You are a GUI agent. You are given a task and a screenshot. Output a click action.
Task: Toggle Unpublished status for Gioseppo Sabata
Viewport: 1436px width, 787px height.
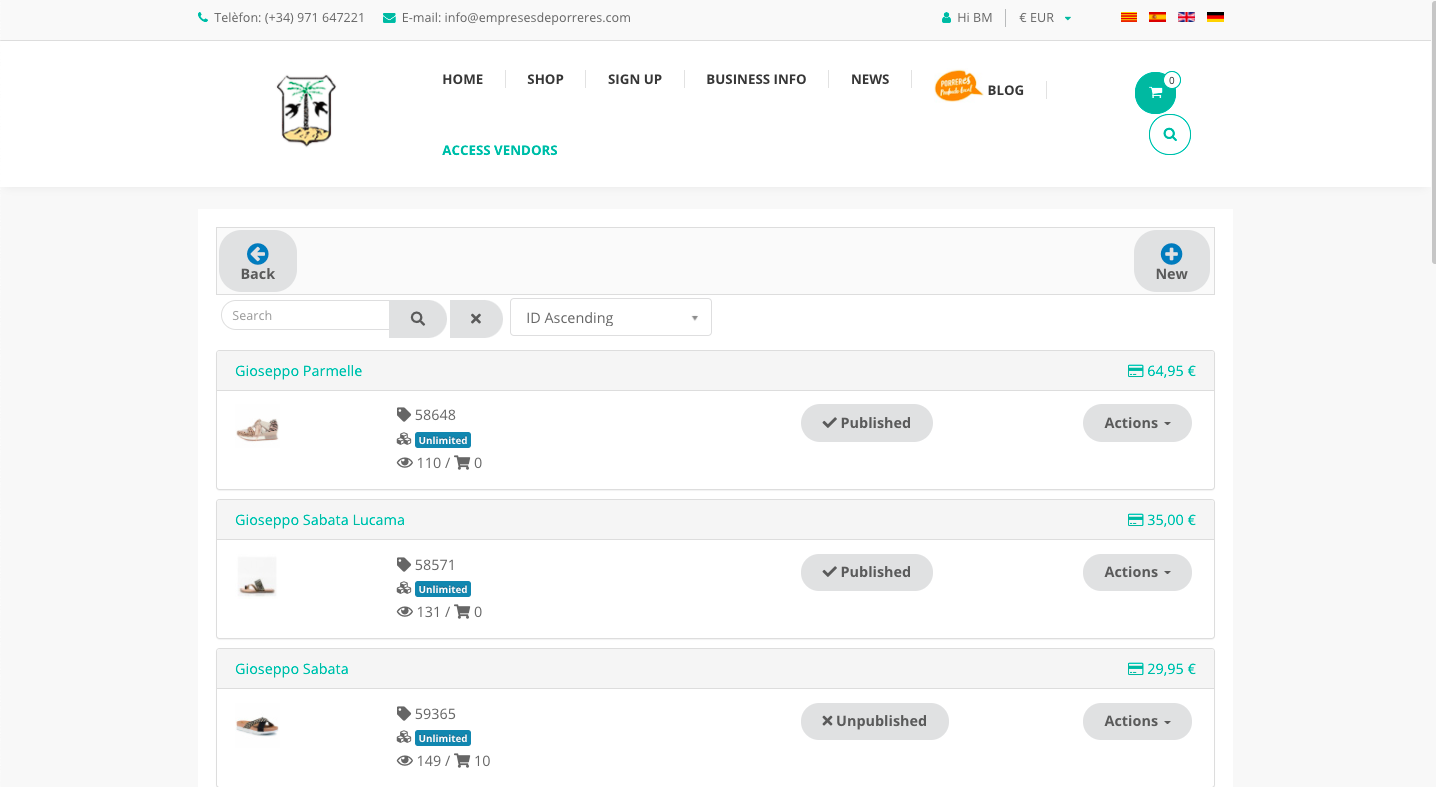pos(875,721)
